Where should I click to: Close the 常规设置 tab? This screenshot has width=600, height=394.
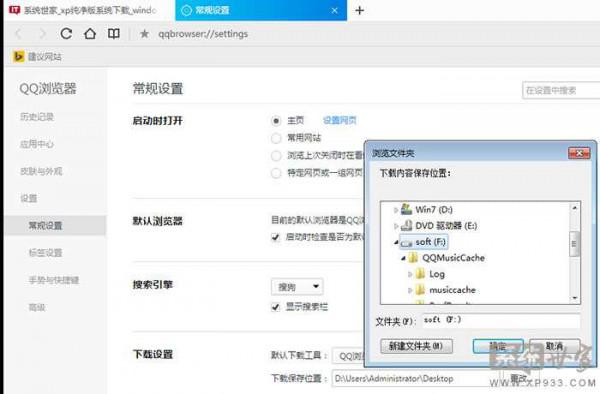tap(334, 11)
